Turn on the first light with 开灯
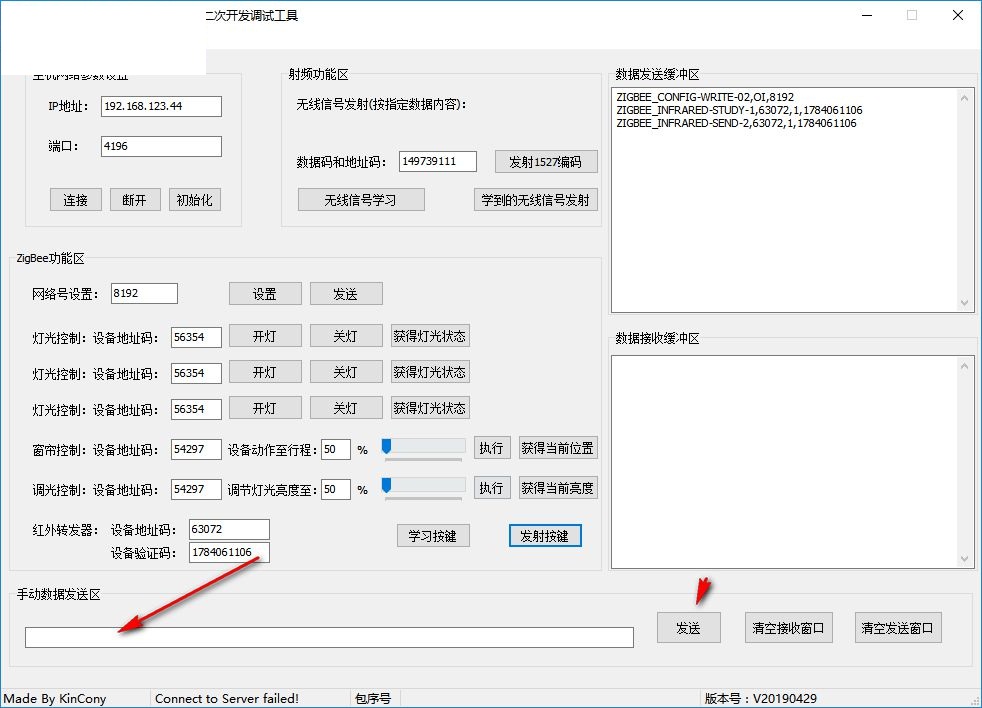The height and width of the screenshot is (708, 982). pos(265,336)
